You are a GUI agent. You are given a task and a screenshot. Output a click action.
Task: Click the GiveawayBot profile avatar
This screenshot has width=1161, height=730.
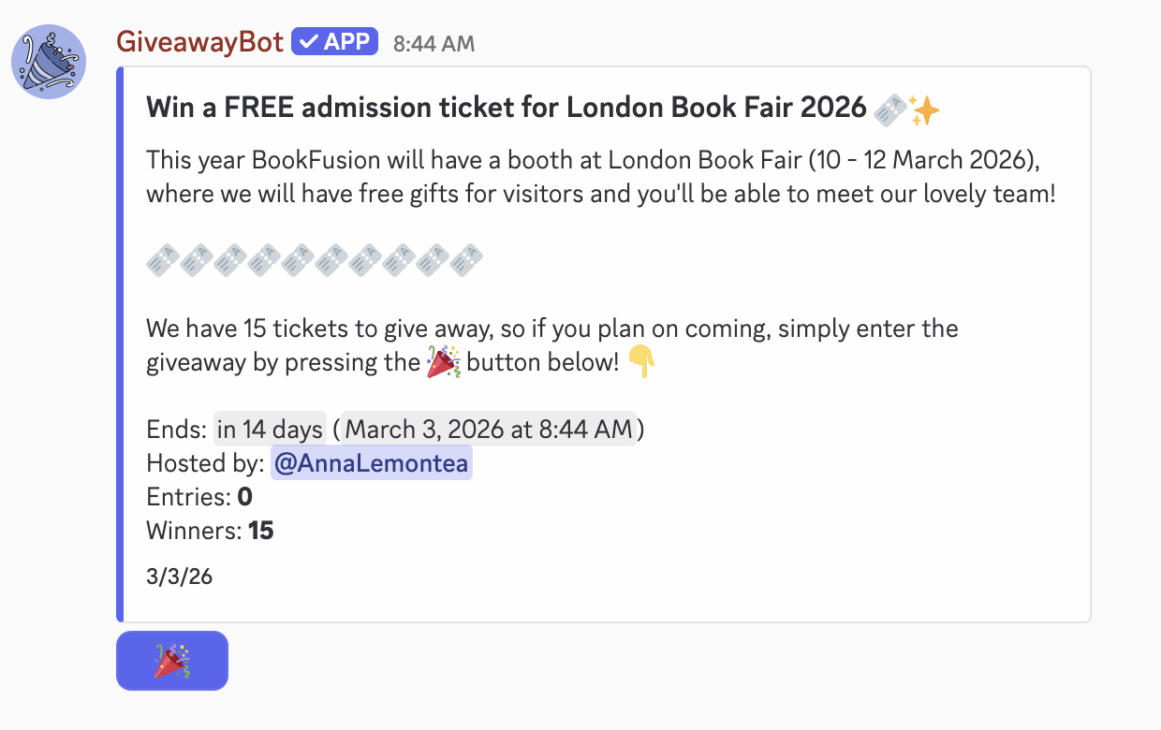48,62
